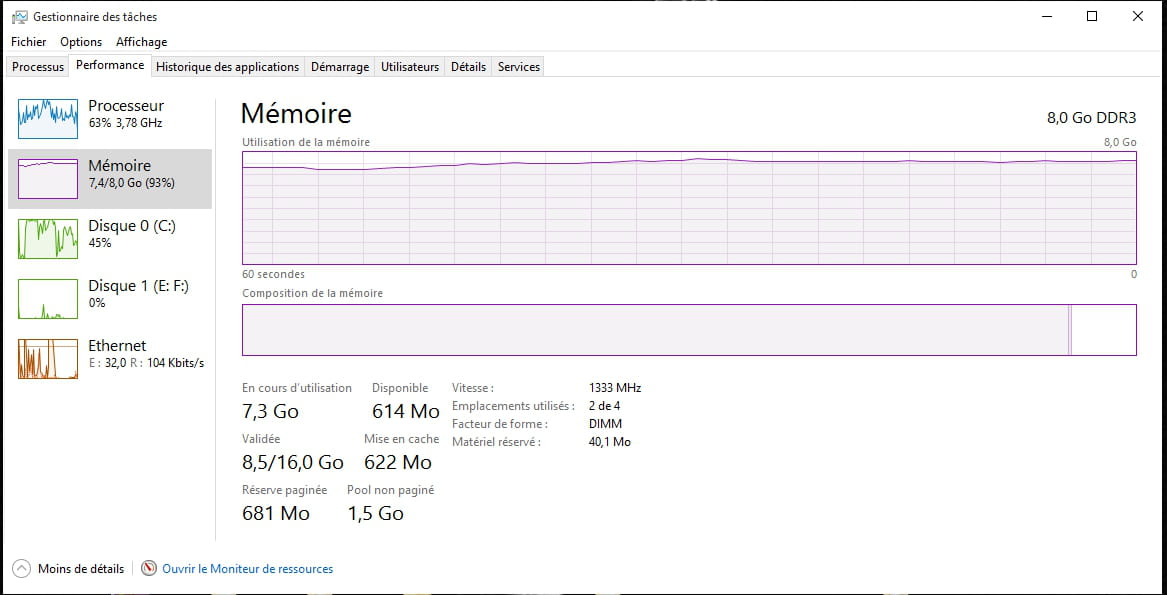This screenshot has height=595, width=1167.
Task: Select the Ethernet network graph icon
Action: [47, 358]
